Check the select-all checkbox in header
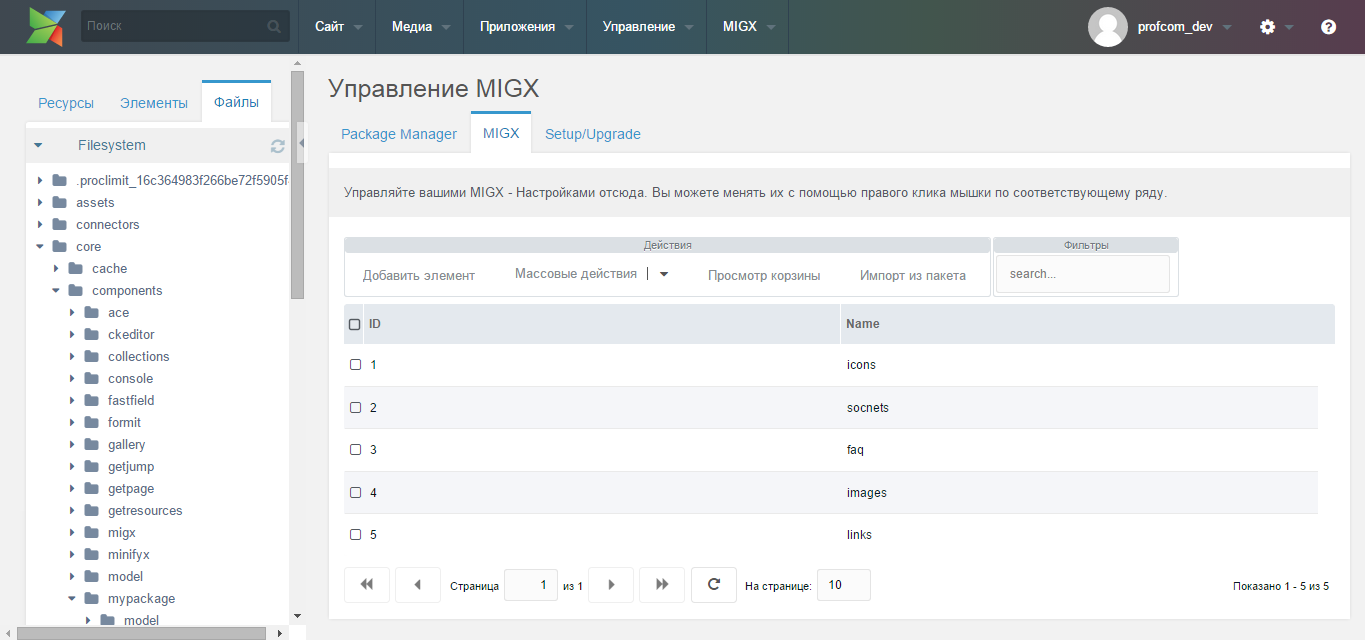Viewport: 1365px width, 640px height. point(354,324)
